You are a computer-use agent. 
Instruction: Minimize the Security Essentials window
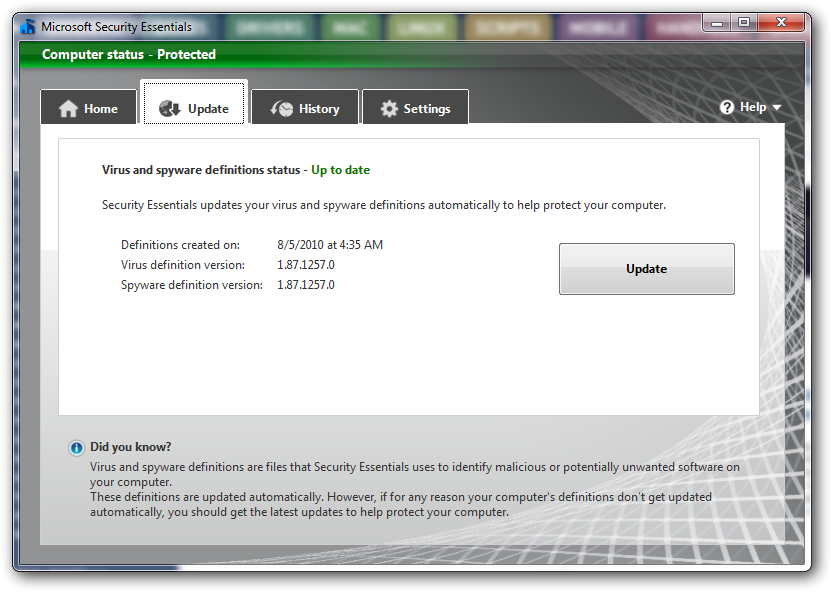[716, 21]
